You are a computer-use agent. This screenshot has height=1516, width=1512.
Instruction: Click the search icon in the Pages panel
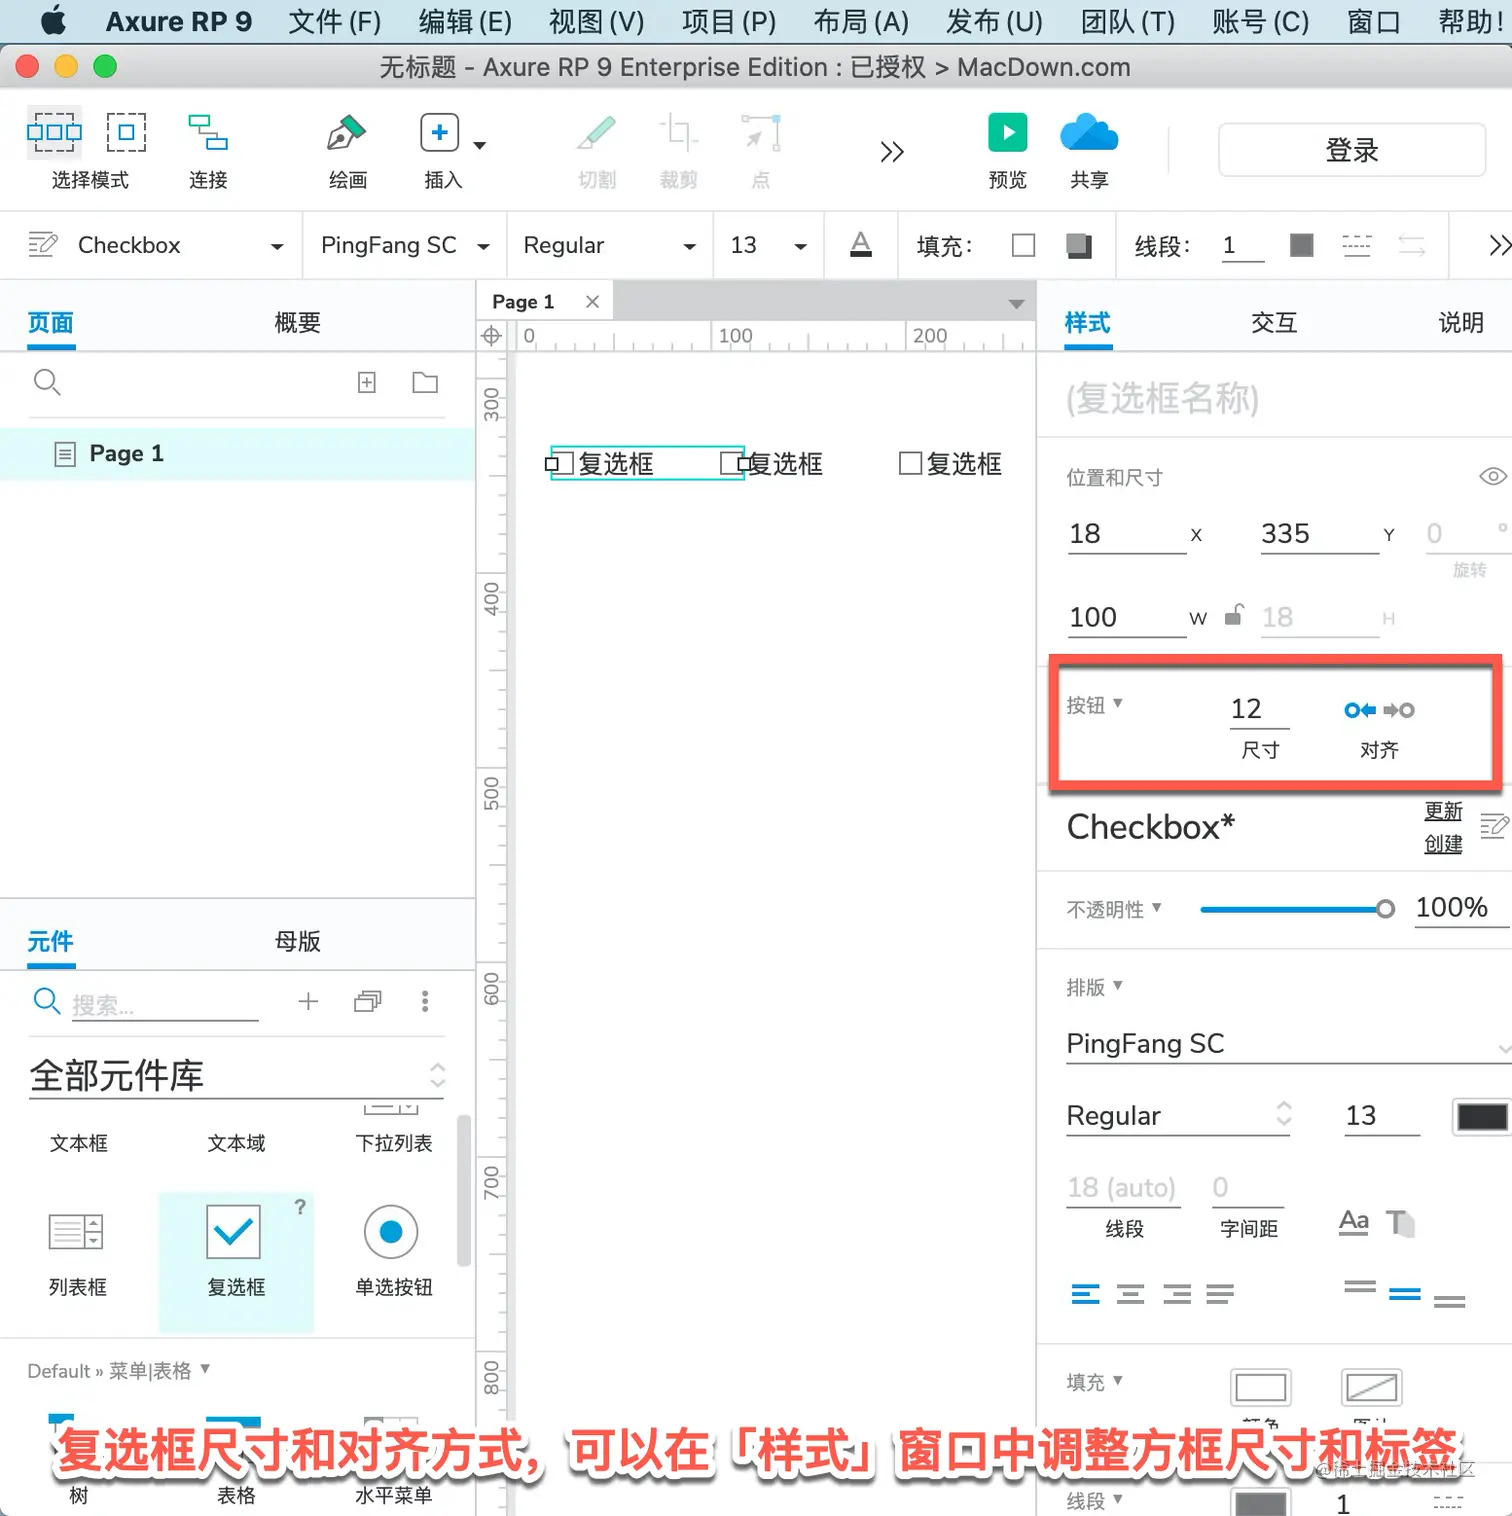[x=47, y=382]
